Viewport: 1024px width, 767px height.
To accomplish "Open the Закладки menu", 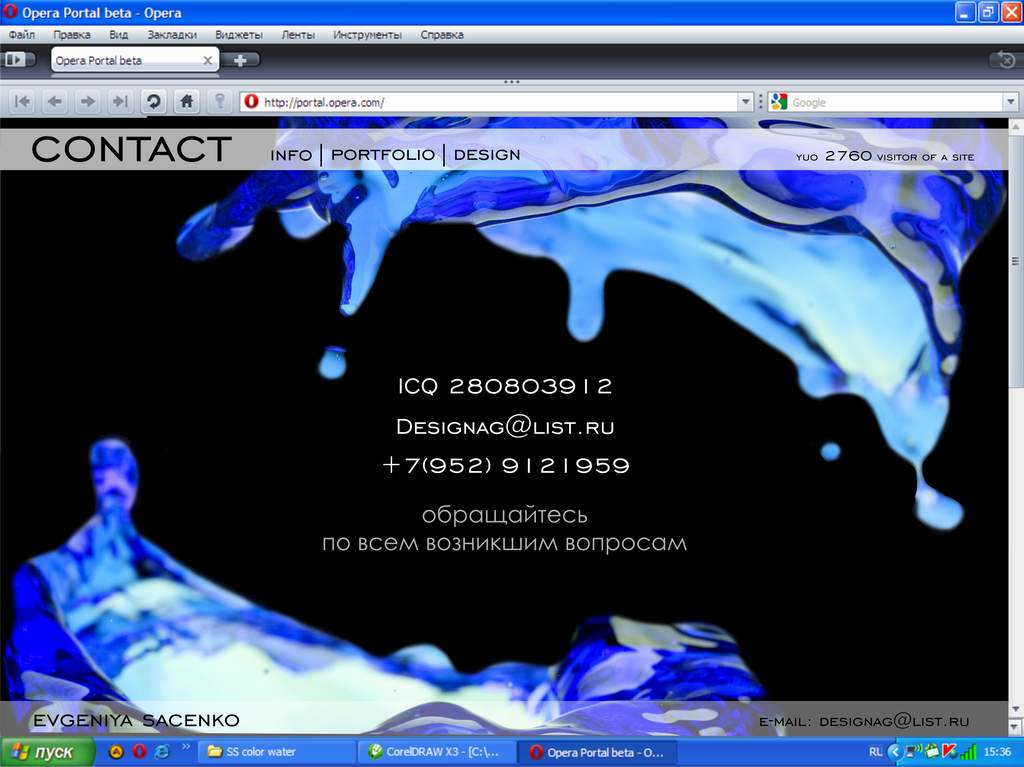I will pos(172,35).
